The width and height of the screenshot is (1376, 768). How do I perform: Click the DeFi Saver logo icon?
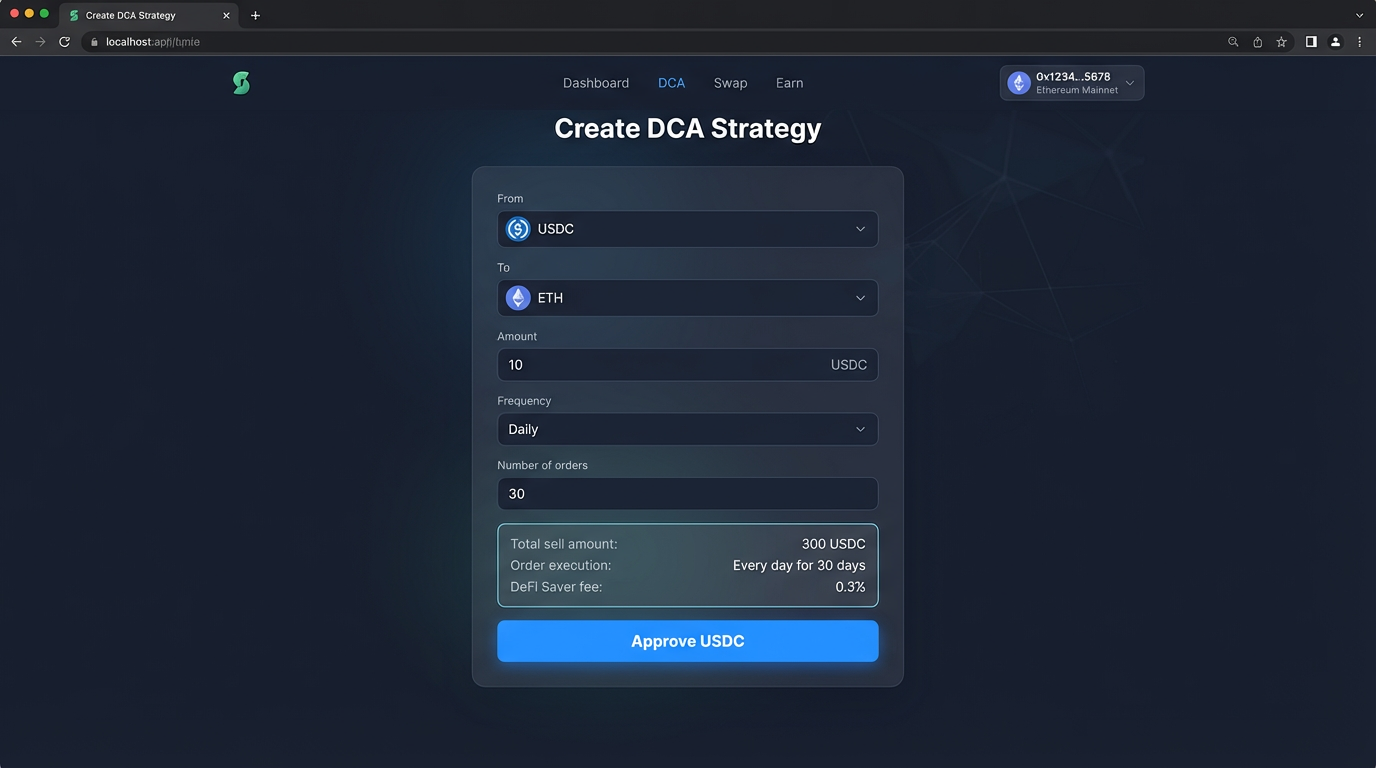(241, 83)
